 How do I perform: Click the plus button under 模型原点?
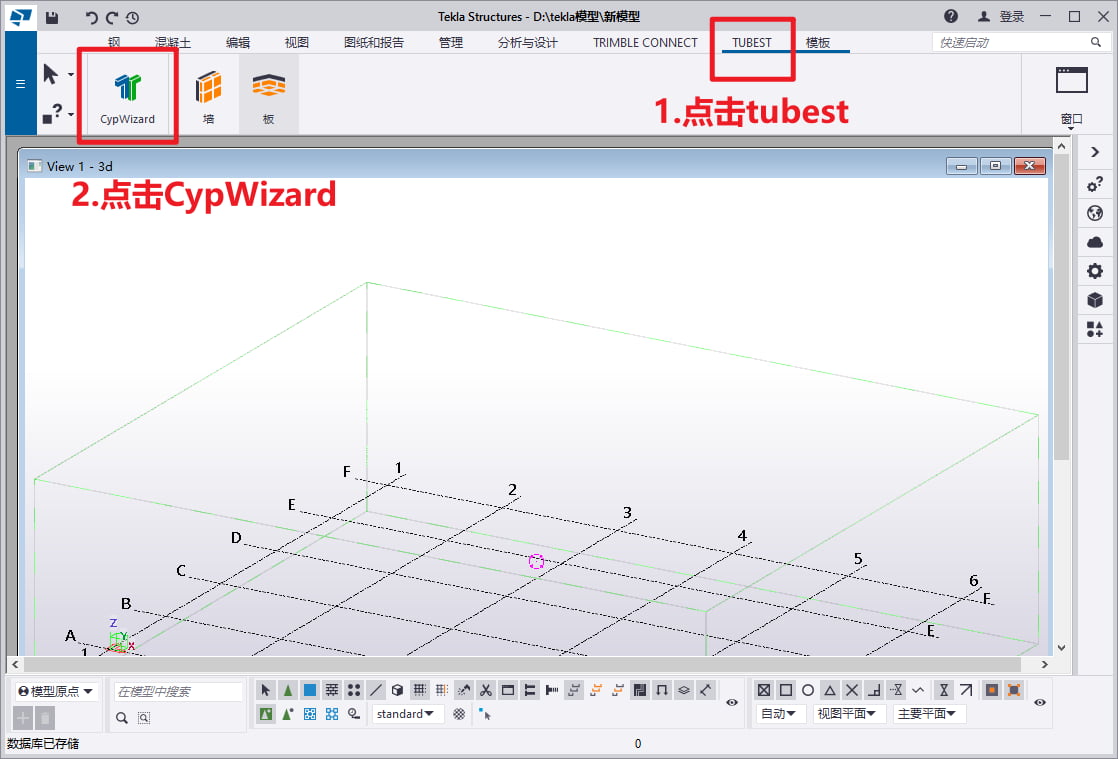pyautogui.click(x=23, y=718)
